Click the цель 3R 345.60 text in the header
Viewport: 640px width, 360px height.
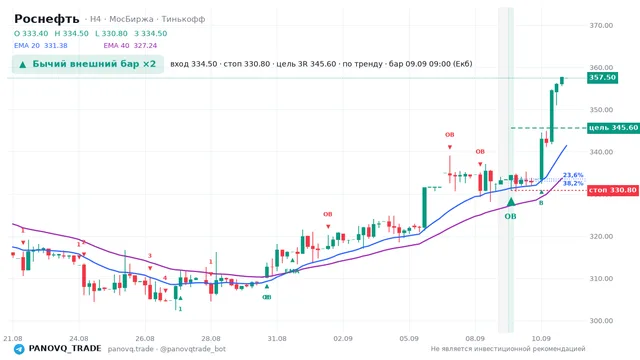tap(306, 64)
